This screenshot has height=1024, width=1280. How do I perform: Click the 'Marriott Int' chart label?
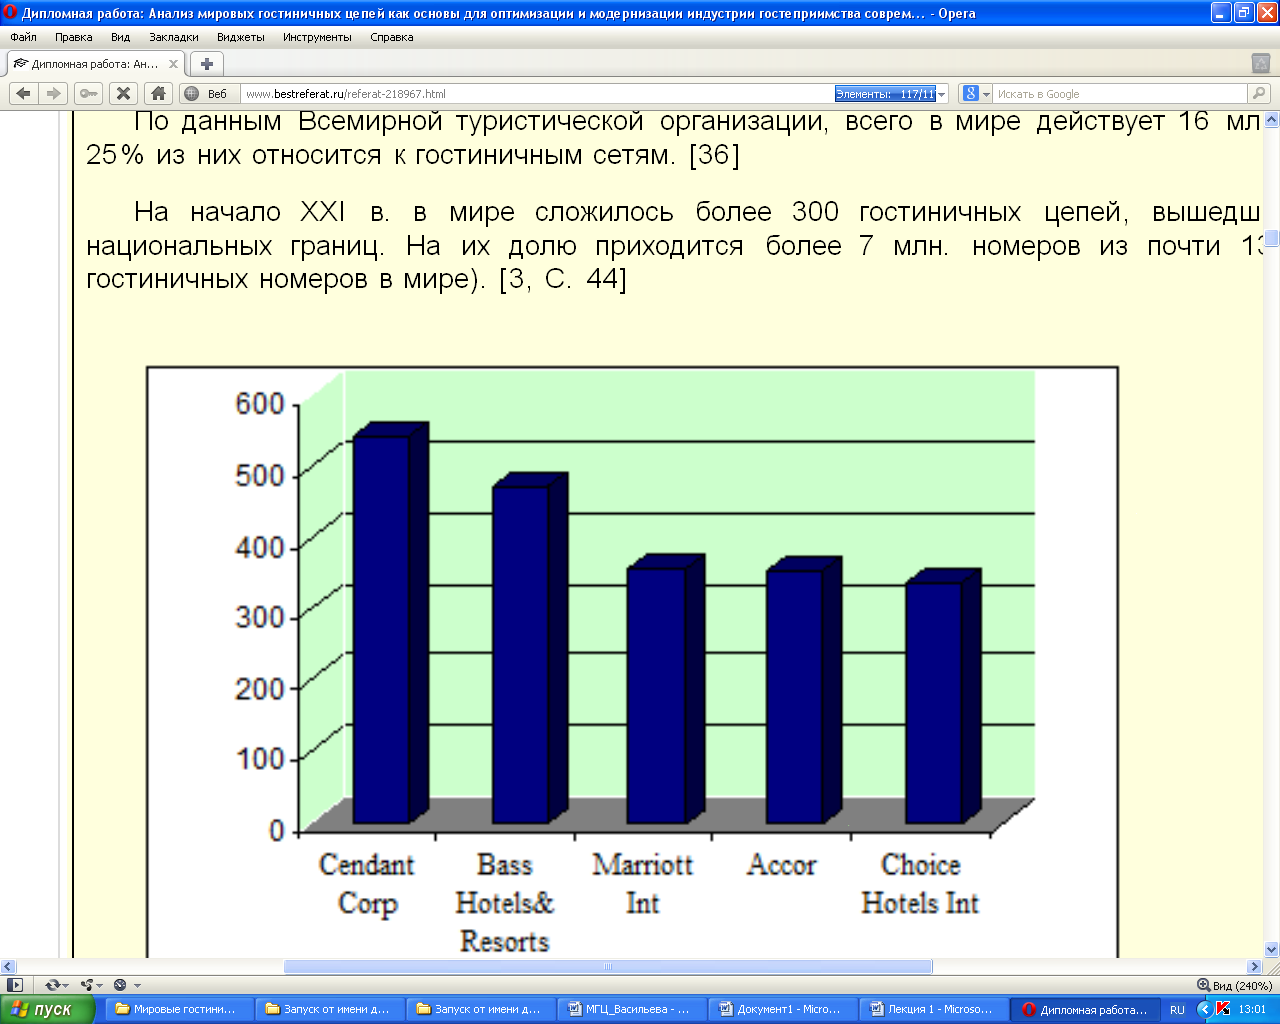[642, 884]
